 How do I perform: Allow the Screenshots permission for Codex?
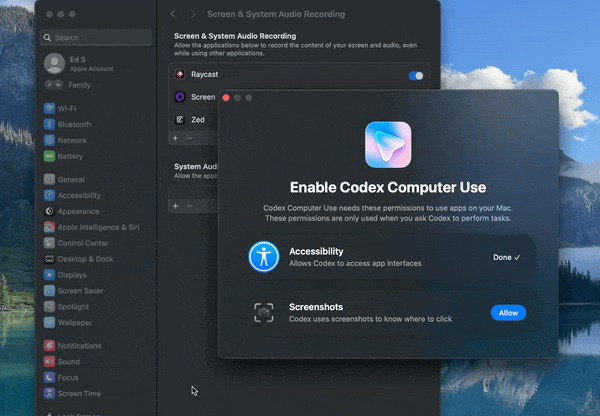pyautogui.click(x=508, y=313)
